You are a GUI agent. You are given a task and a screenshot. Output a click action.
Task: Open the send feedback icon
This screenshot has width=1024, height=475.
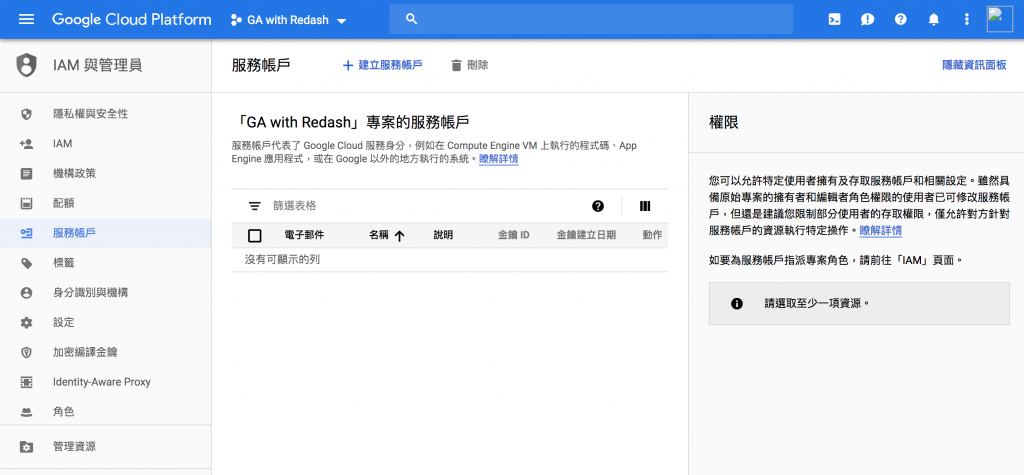pos(867,19)
